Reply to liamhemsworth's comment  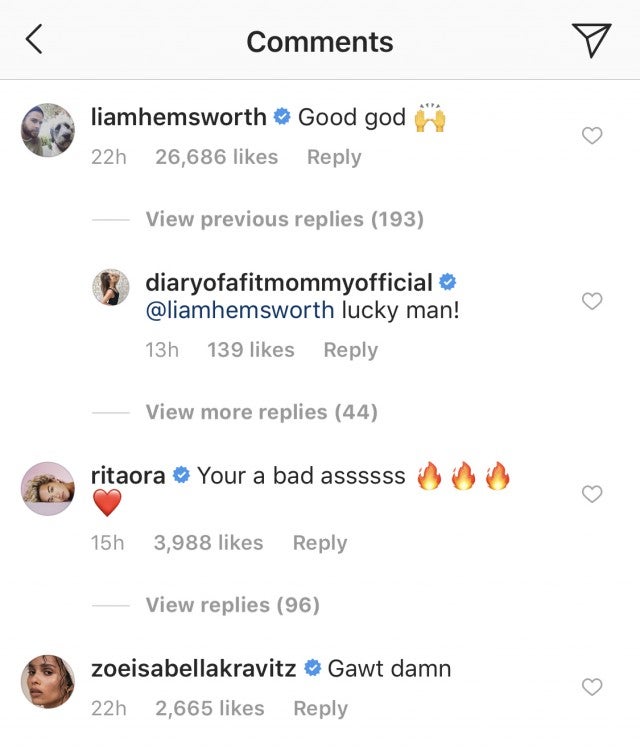click(x=334, y=157)
